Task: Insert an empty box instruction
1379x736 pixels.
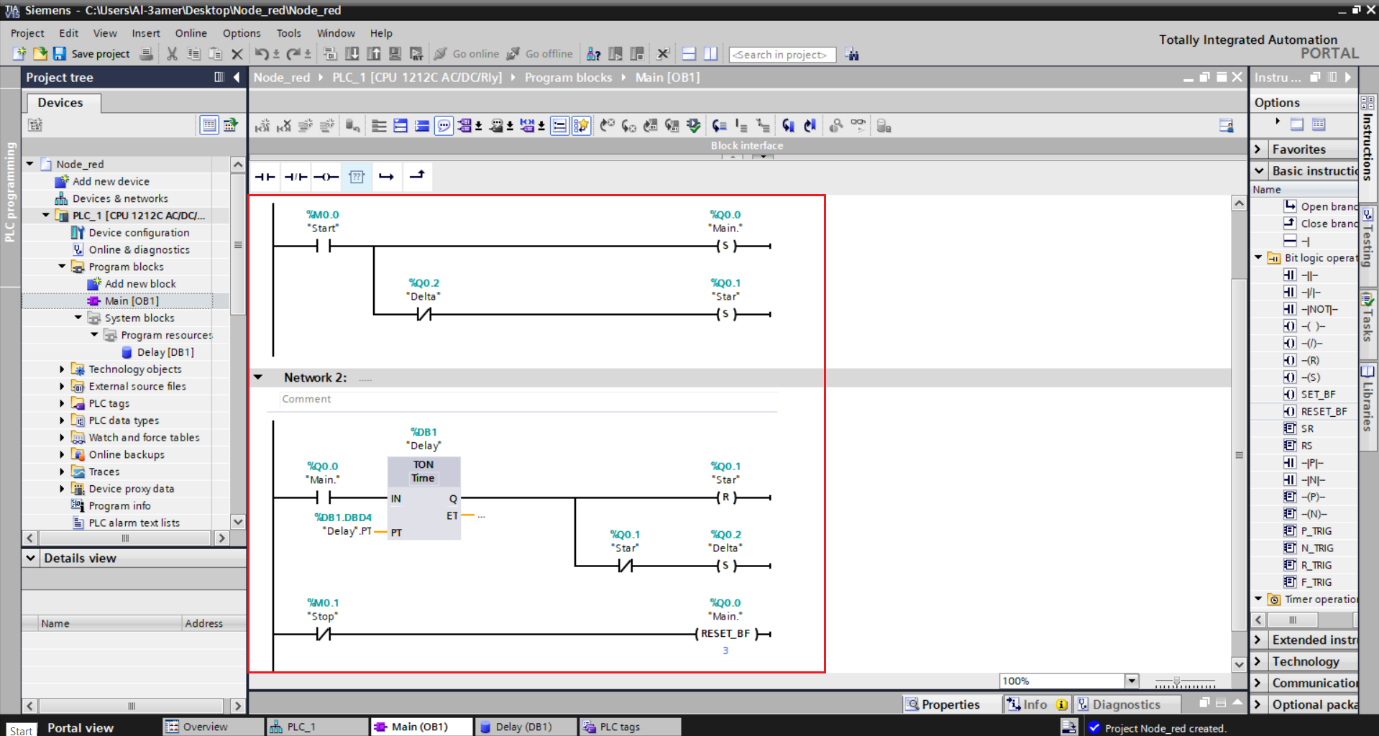Action: coord(356,177)
